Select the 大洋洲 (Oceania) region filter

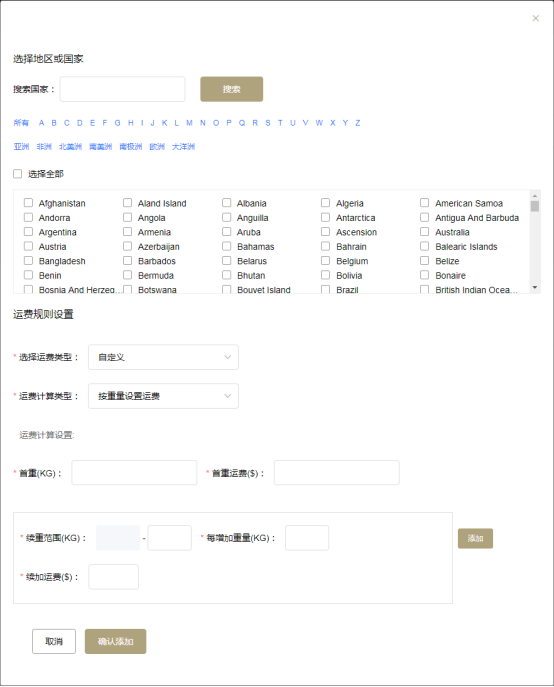coord(183,146)
